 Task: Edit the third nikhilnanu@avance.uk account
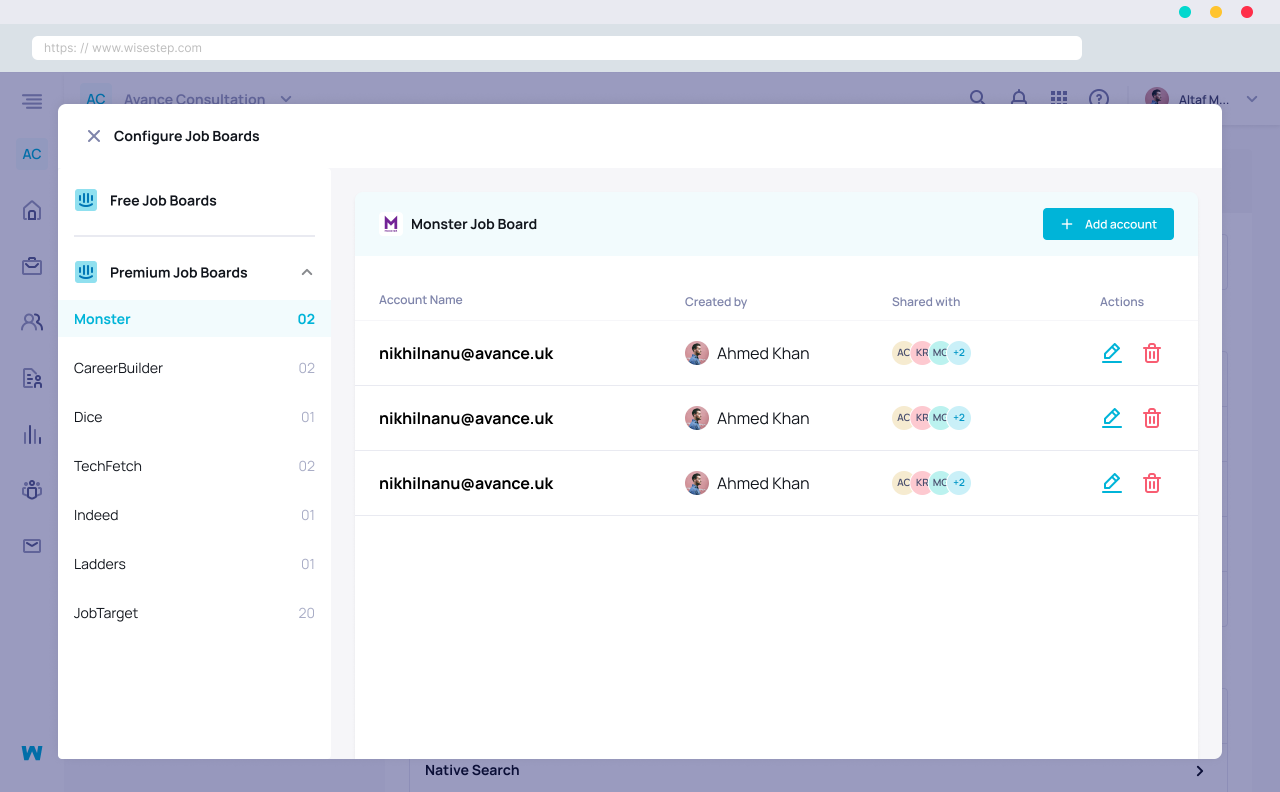(x=1111, y=483)
